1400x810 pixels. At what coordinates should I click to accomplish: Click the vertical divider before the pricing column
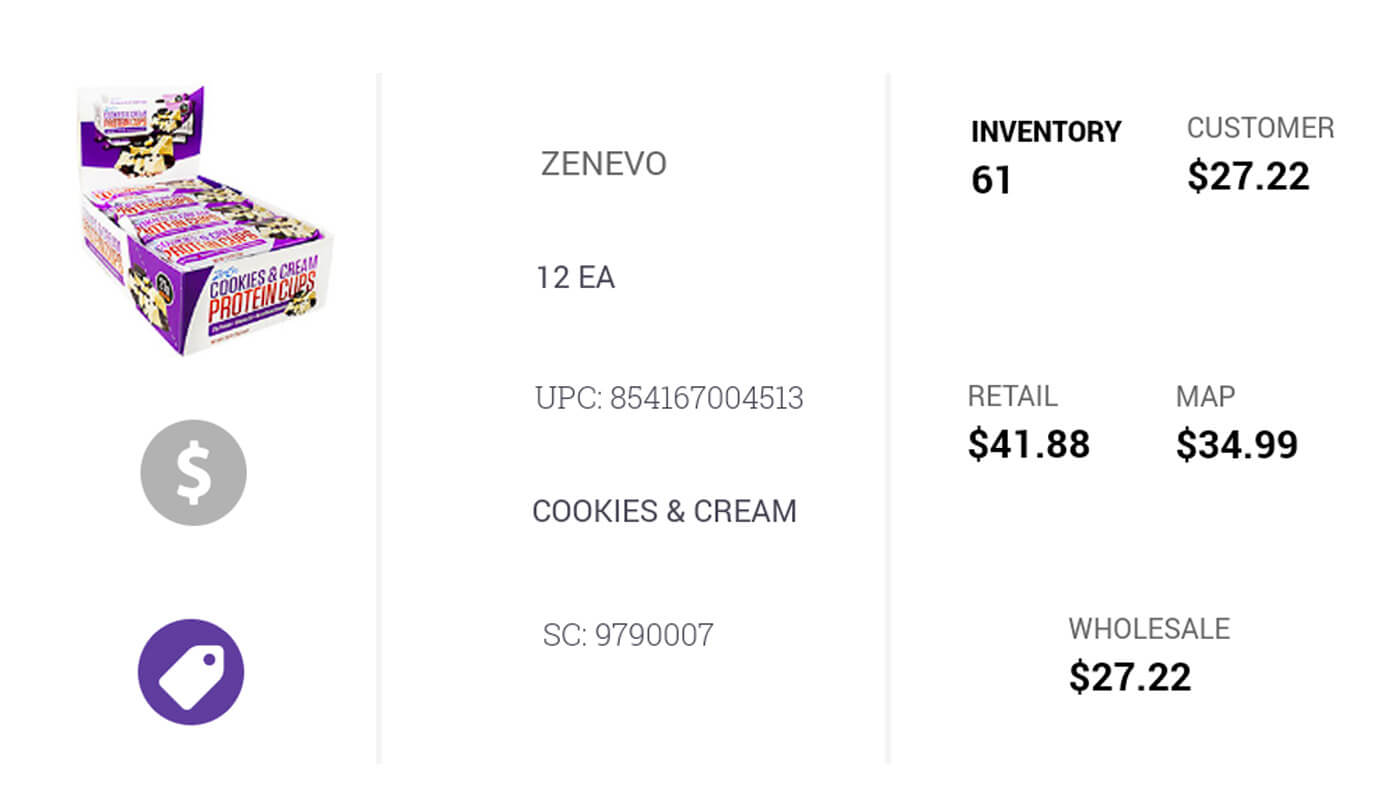pos(887,418)
